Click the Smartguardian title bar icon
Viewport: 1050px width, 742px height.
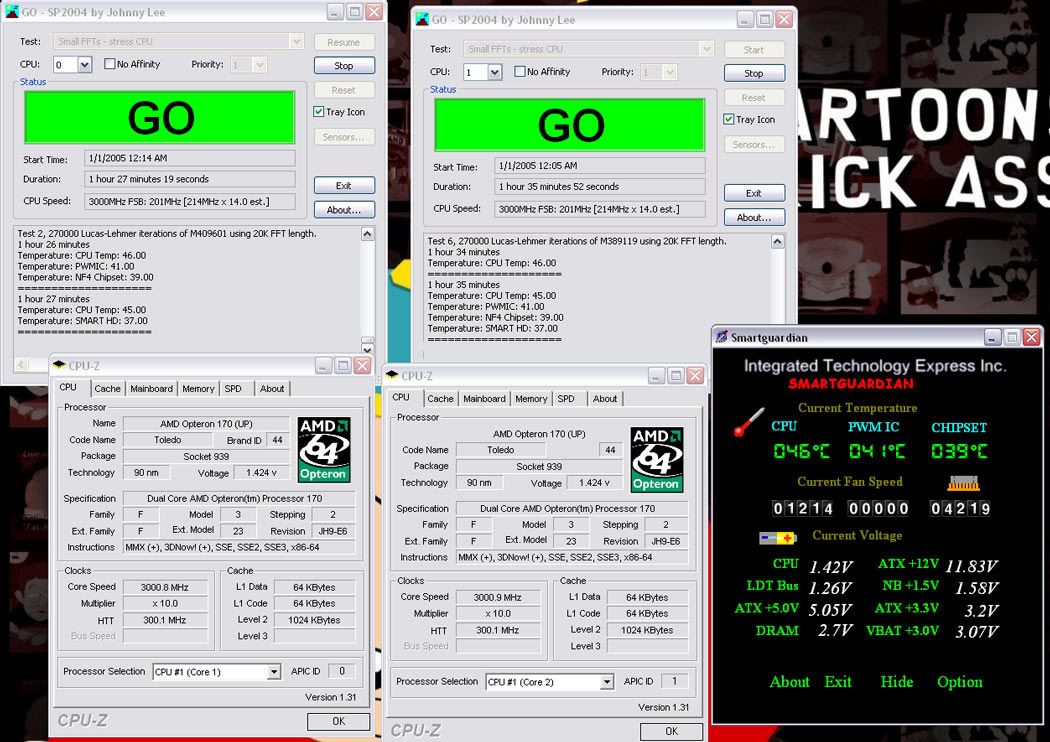click(x=721, y=337)
